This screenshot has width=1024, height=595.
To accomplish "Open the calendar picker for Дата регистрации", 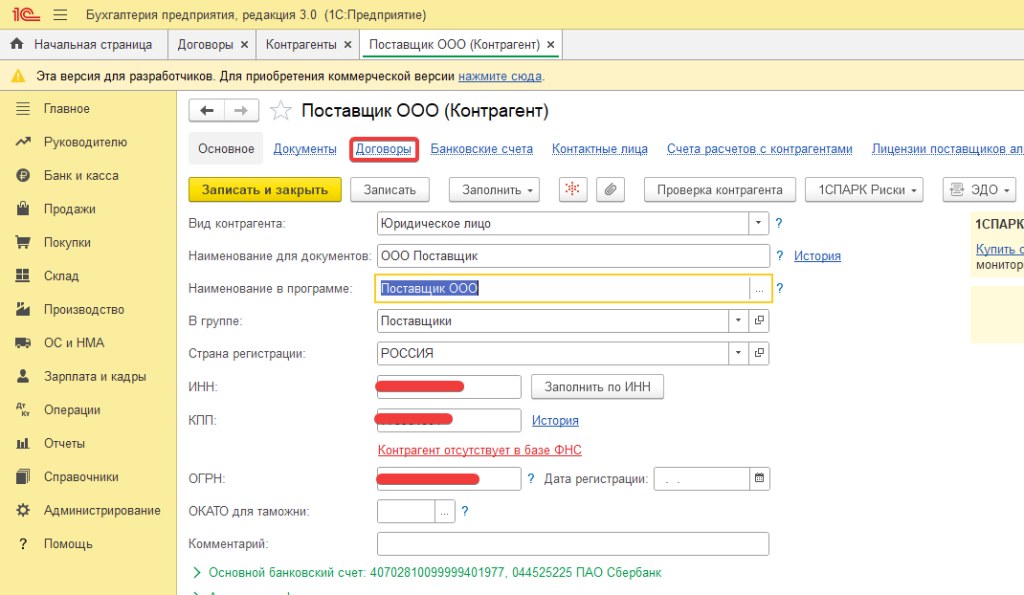I will coord(760,479).
